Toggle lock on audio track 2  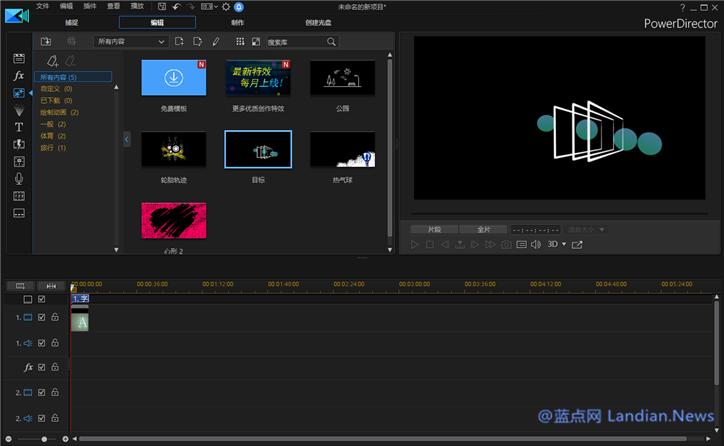[x=54, y=418]
